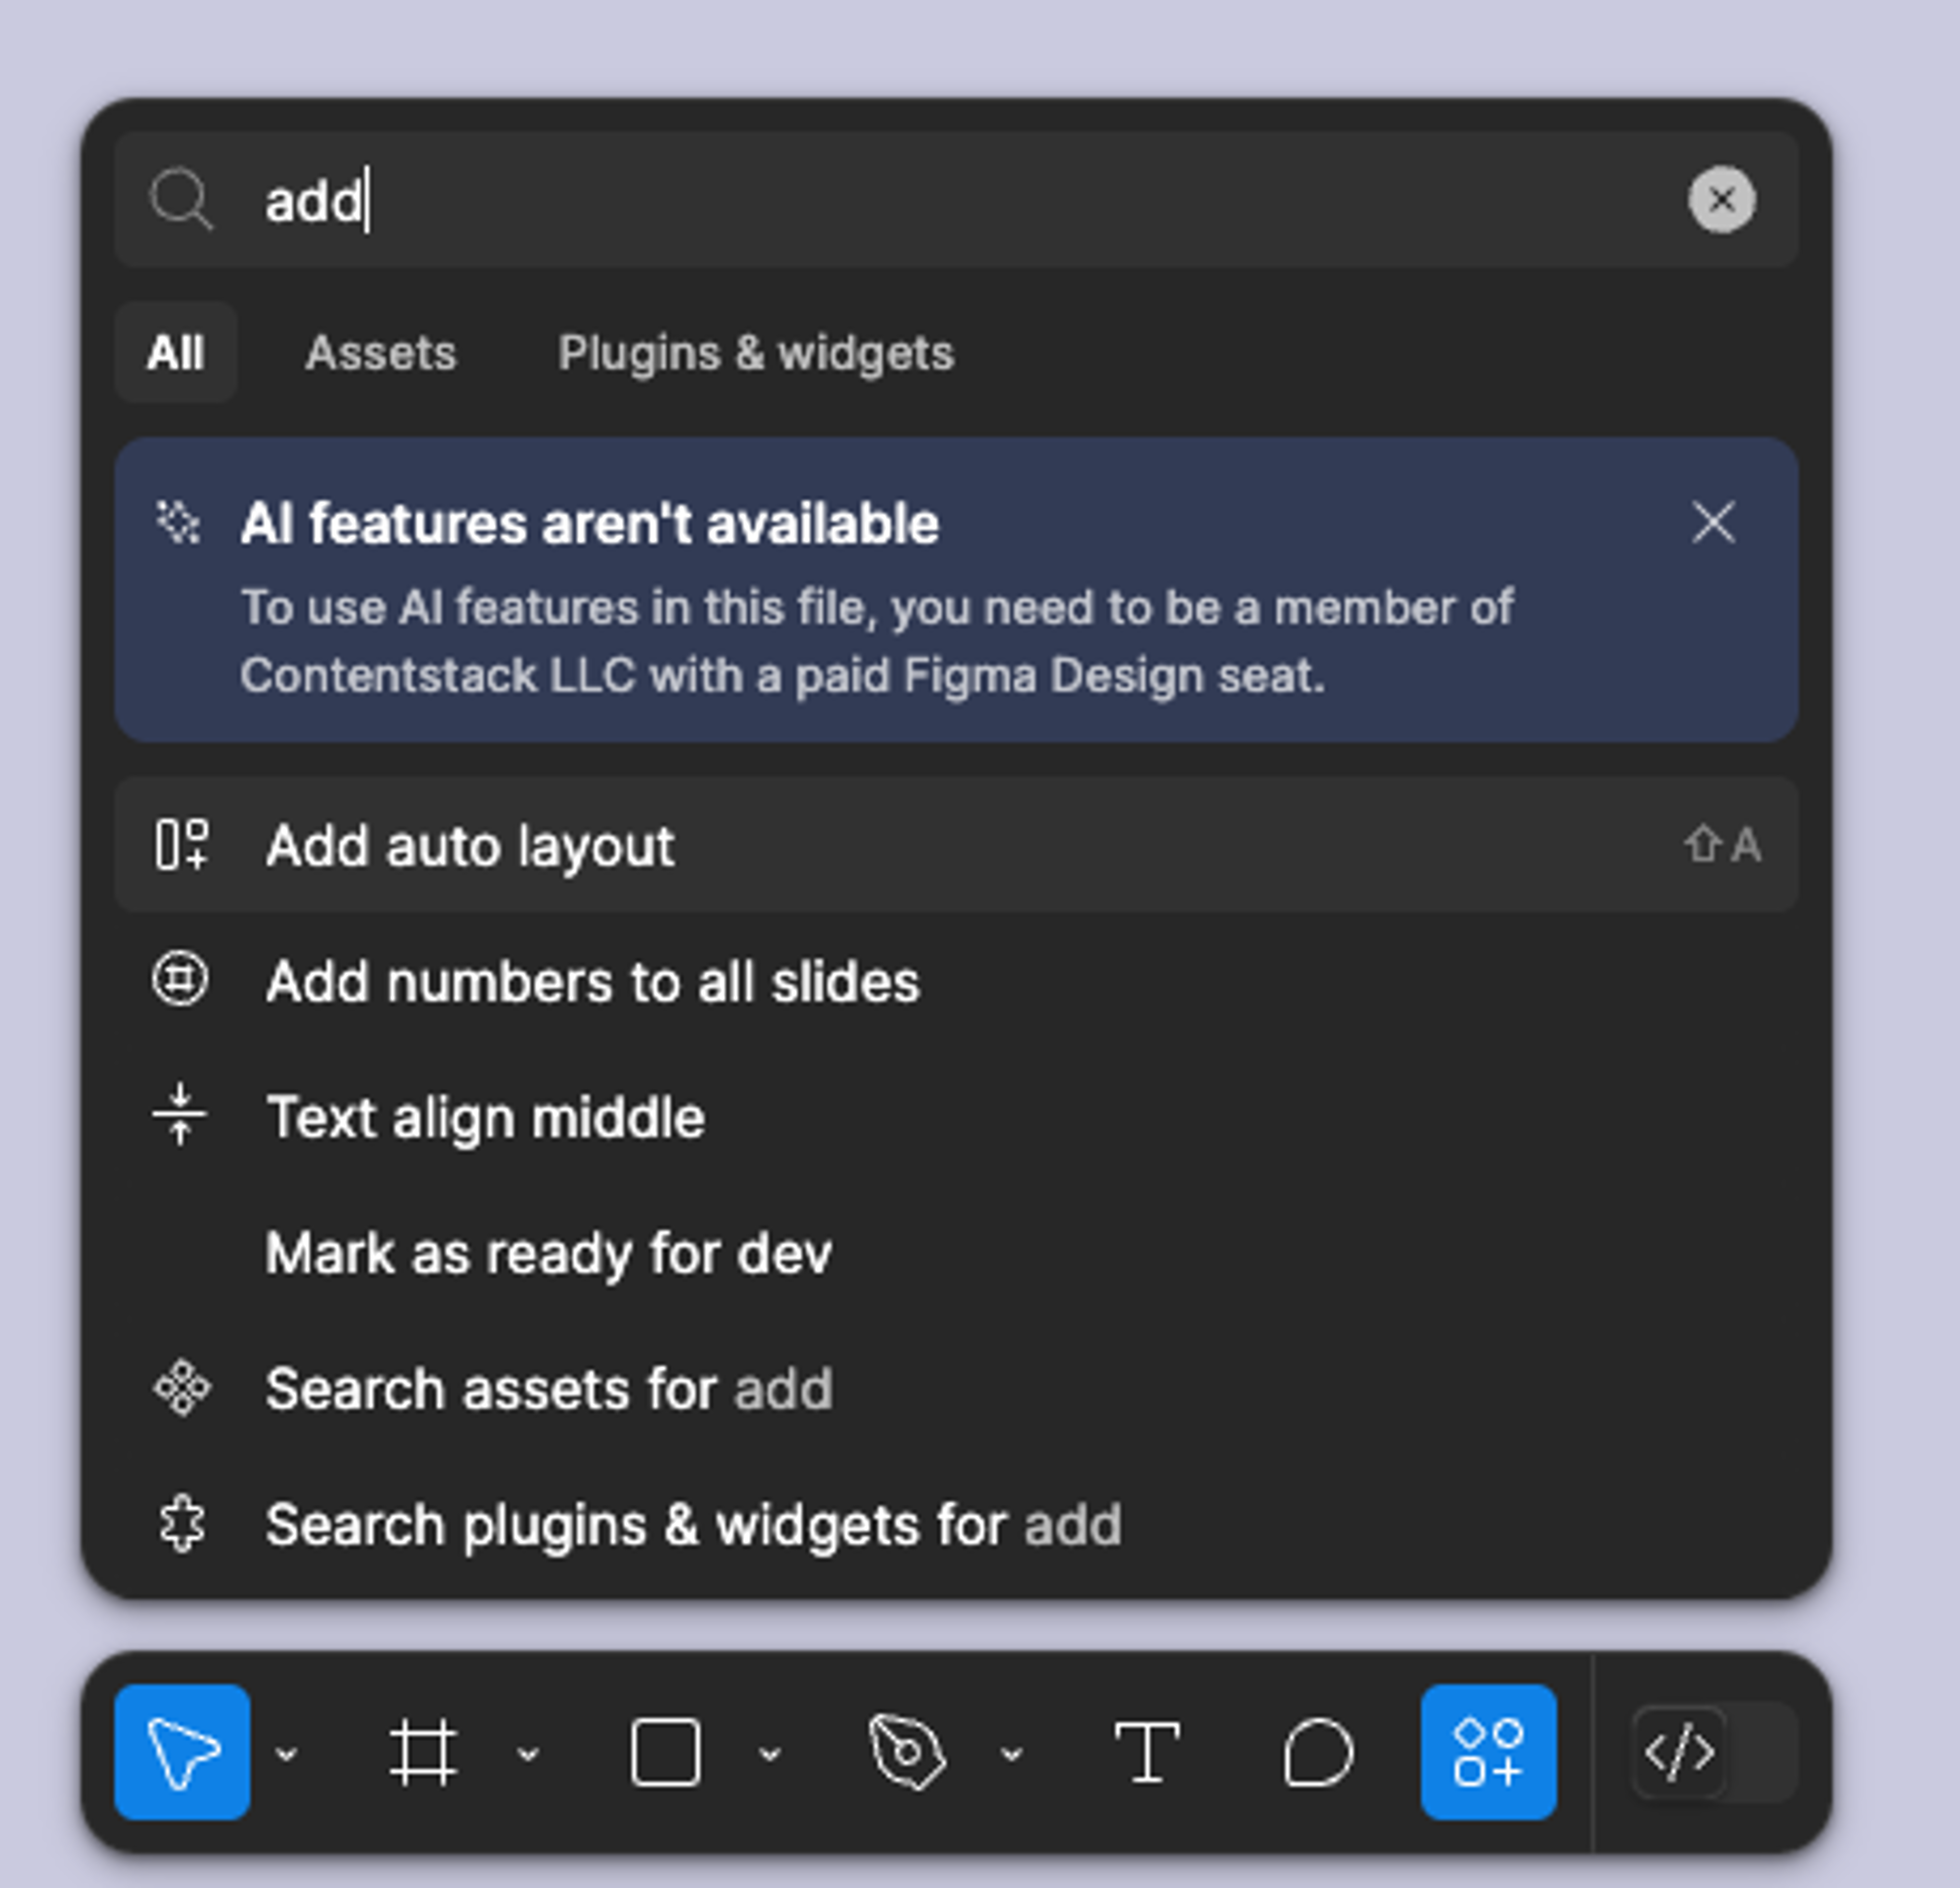The width and height of the screenshot is (1960, 1888).
Task: Select the Text tool
Action: pyautogui.click(x=1147, y=1752)
